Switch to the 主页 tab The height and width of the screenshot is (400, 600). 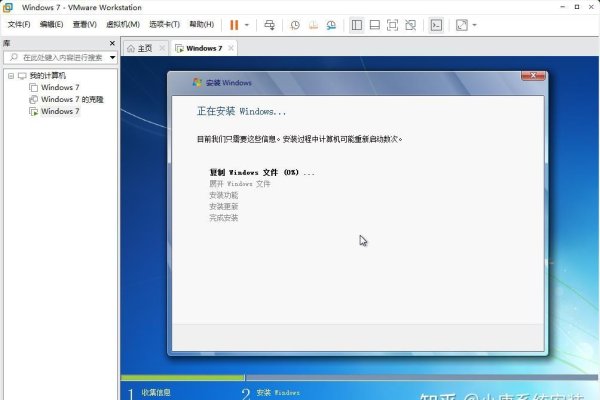click(x=144, y=47)
